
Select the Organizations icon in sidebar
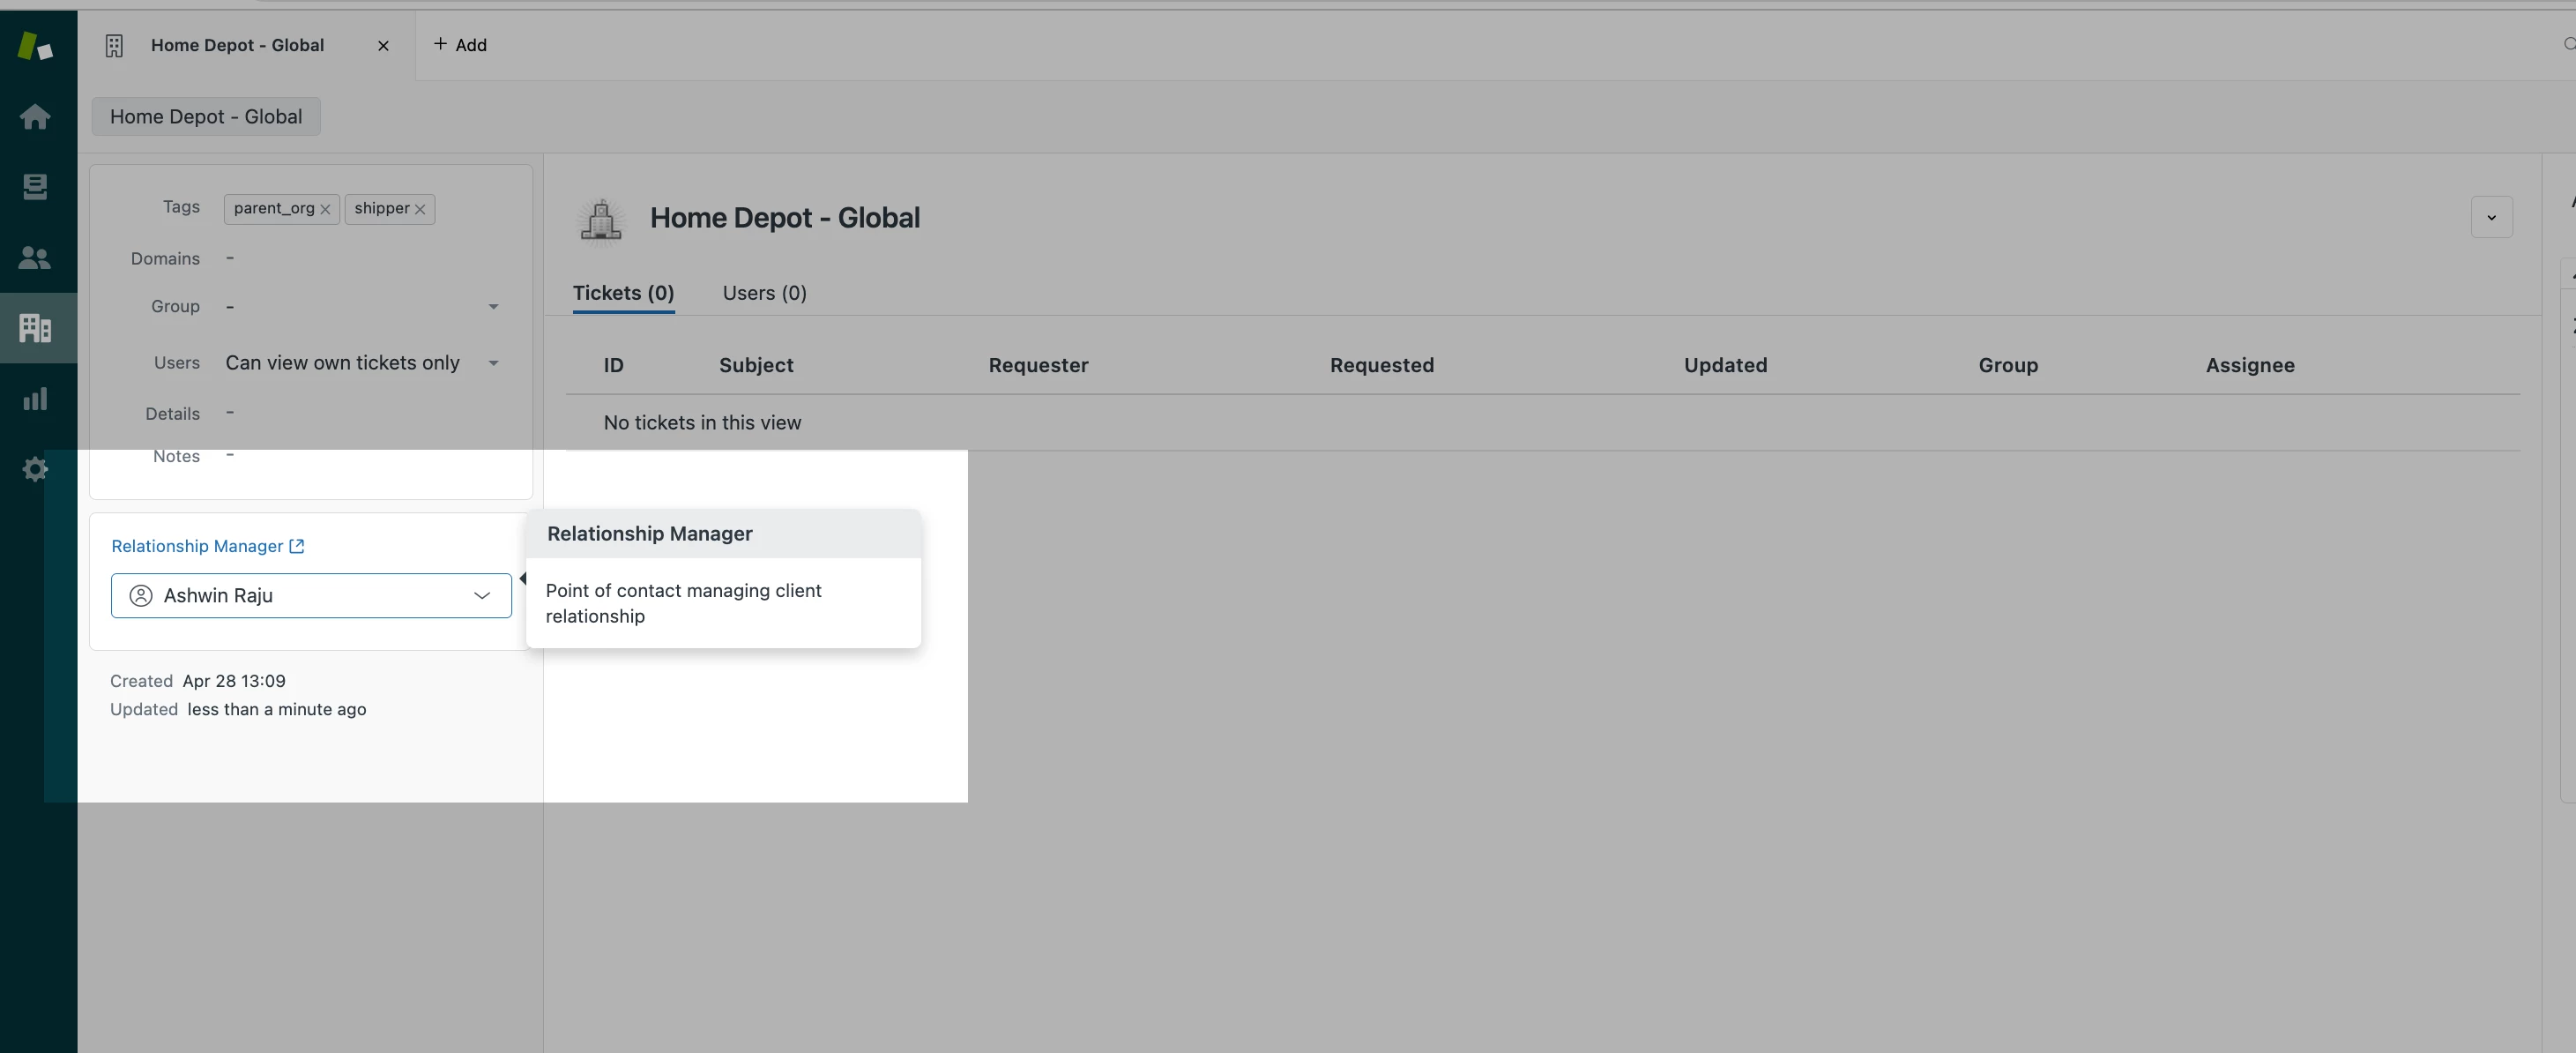[x=35, y=328]
